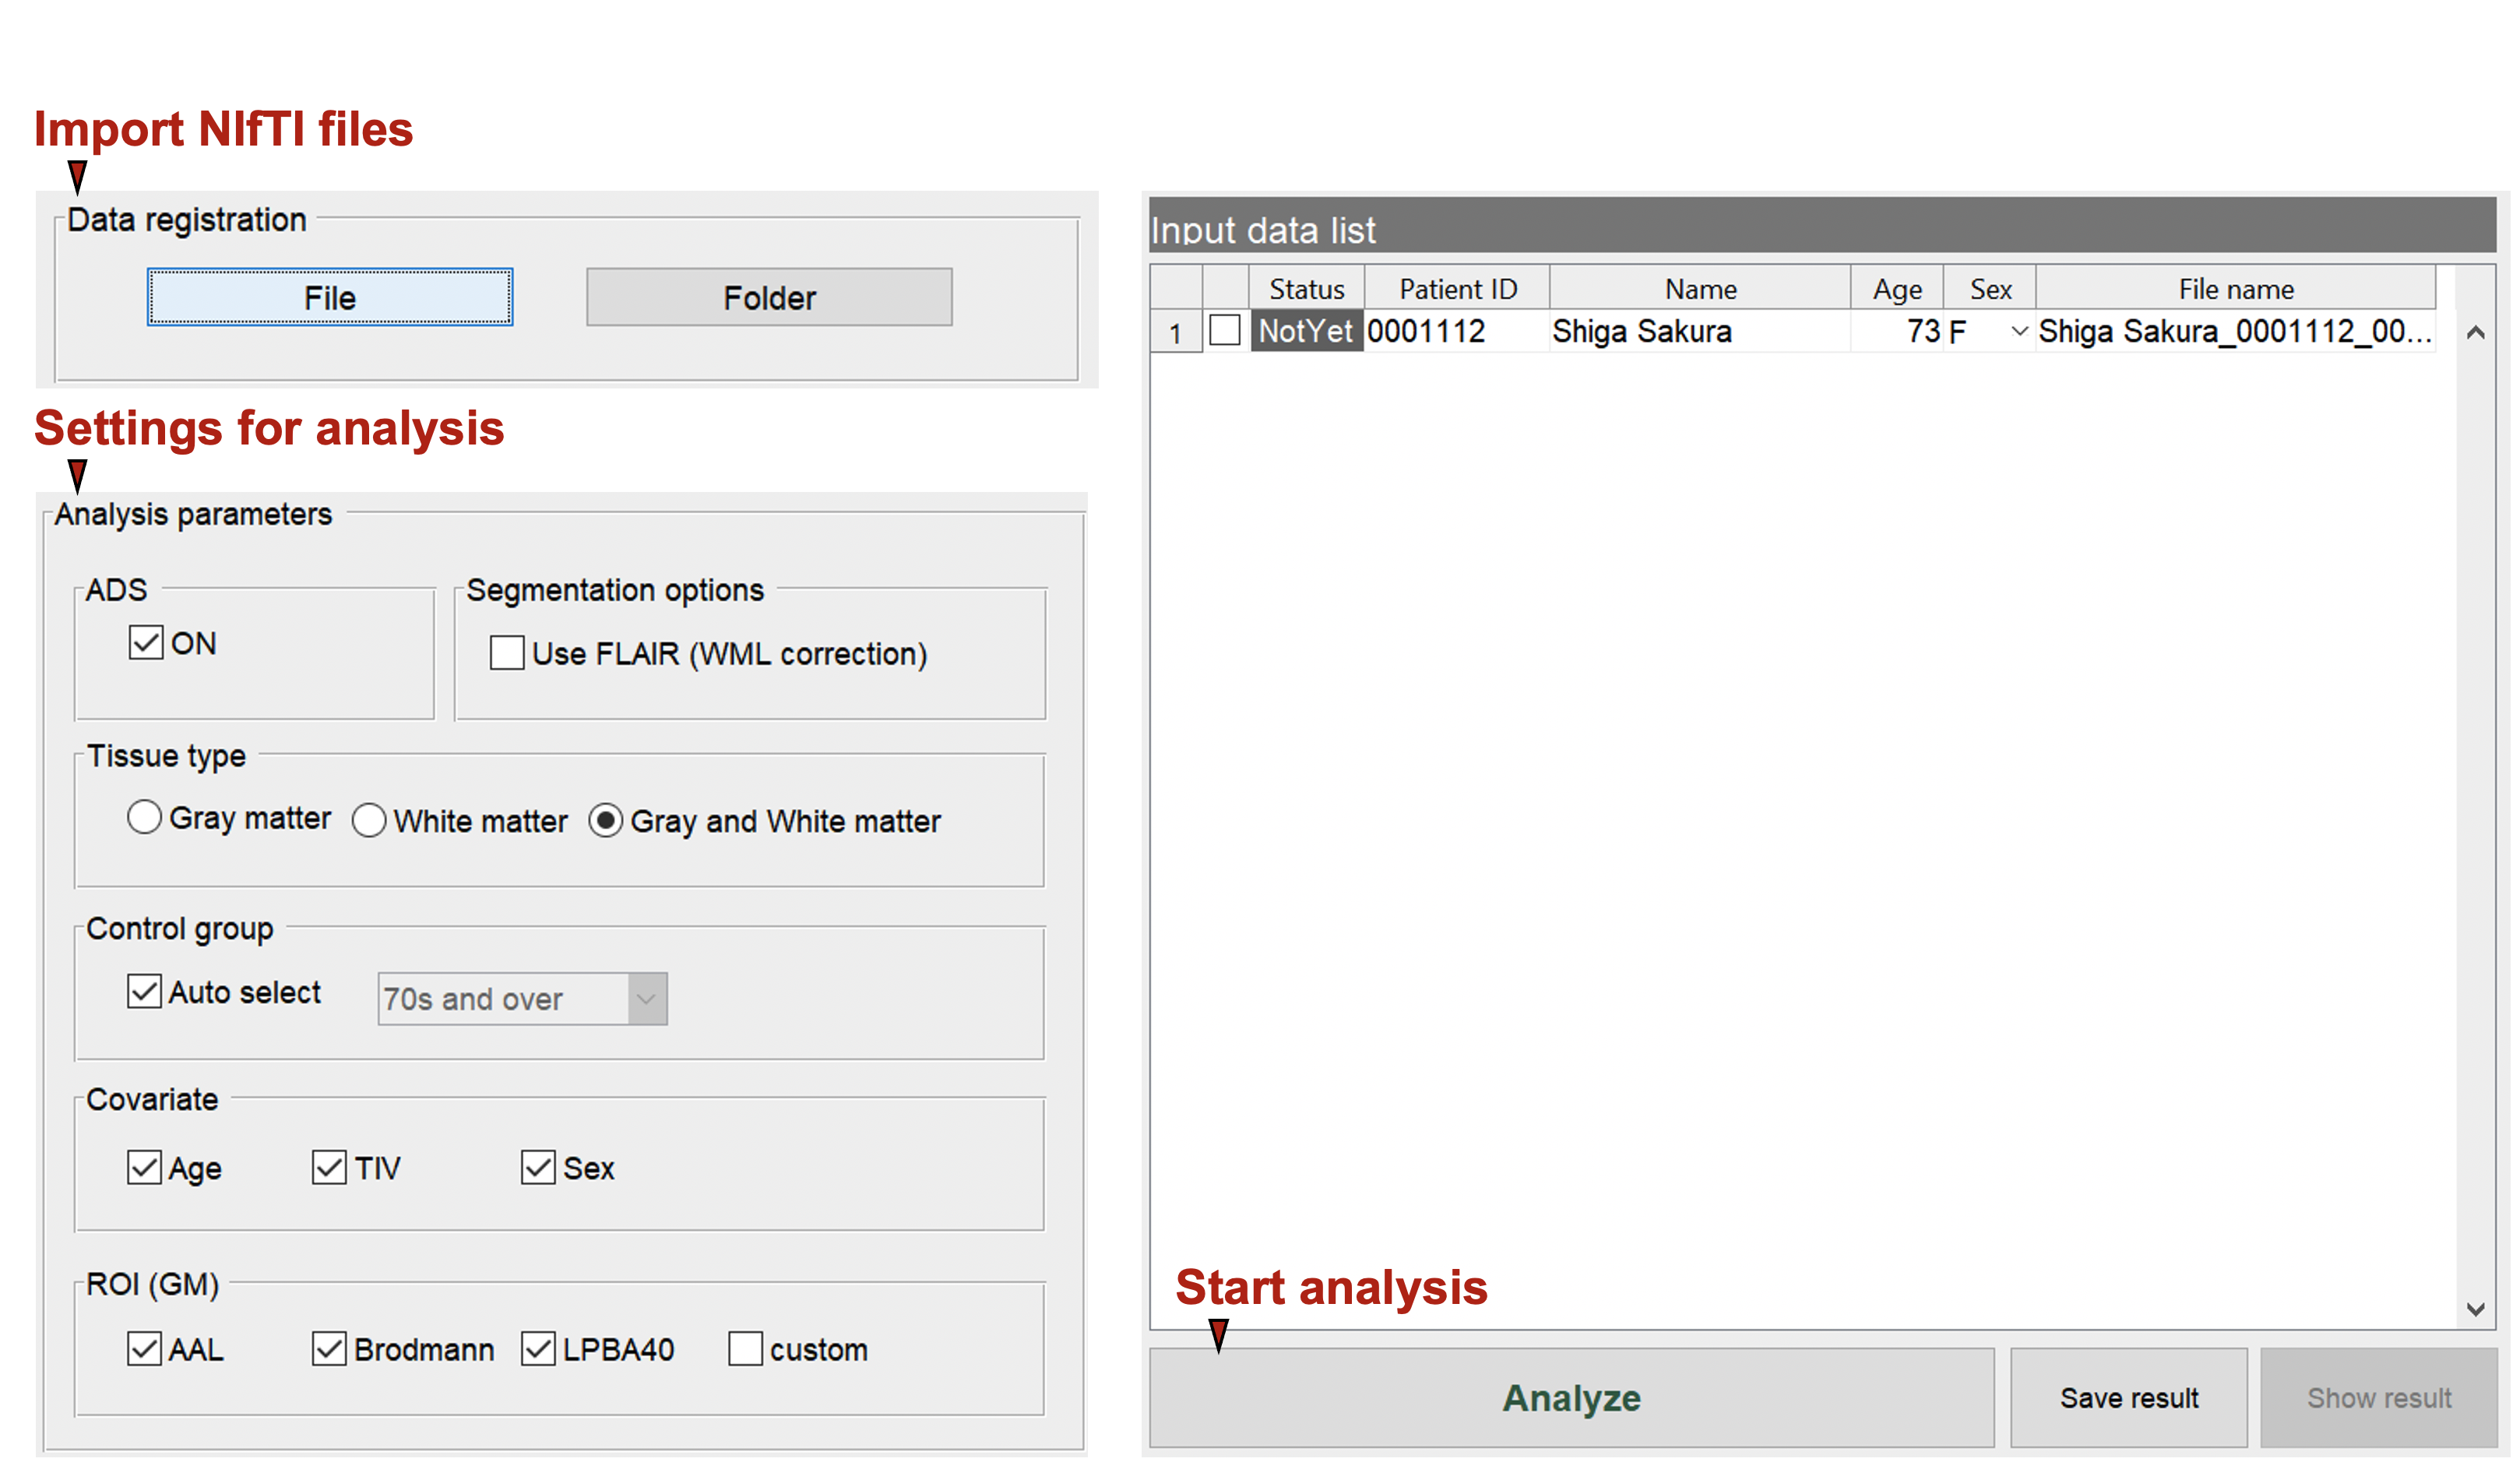Select White matter tissue type

click(369, 820)
